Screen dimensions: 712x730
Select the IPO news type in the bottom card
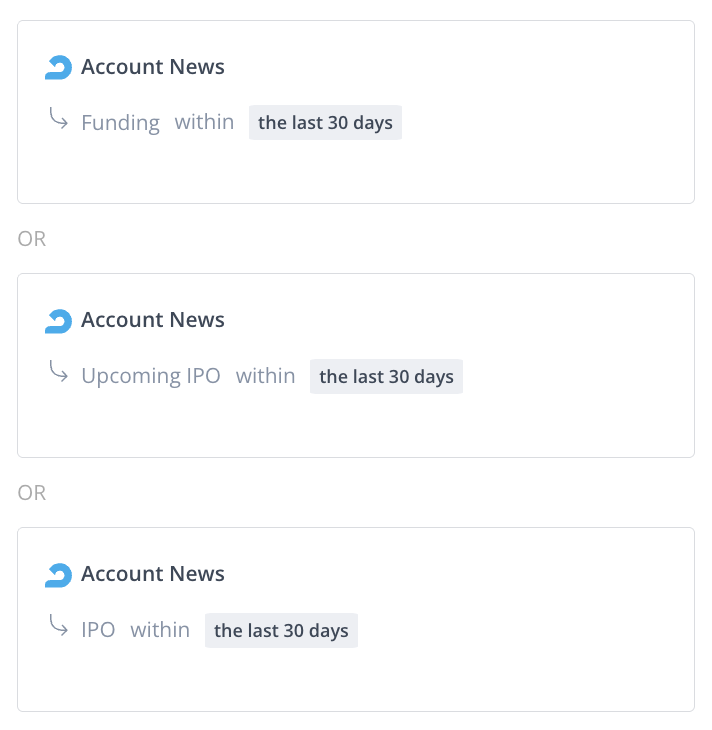click(98, 630)
